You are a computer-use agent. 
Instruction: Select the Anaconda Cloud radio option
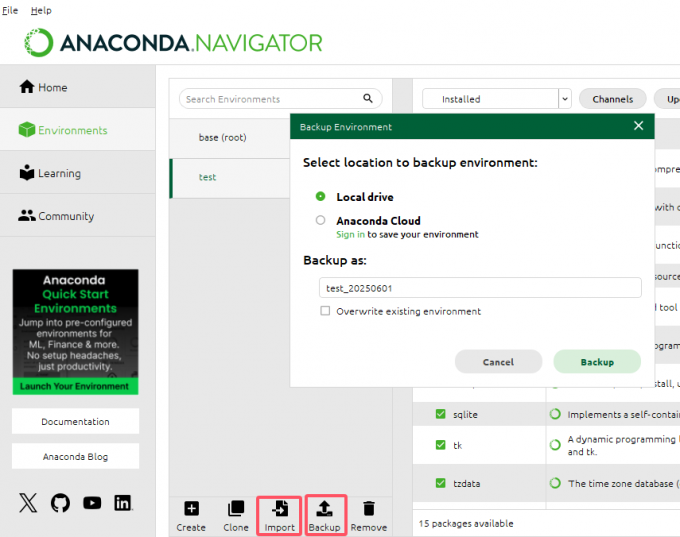click(x=320, y=220)
